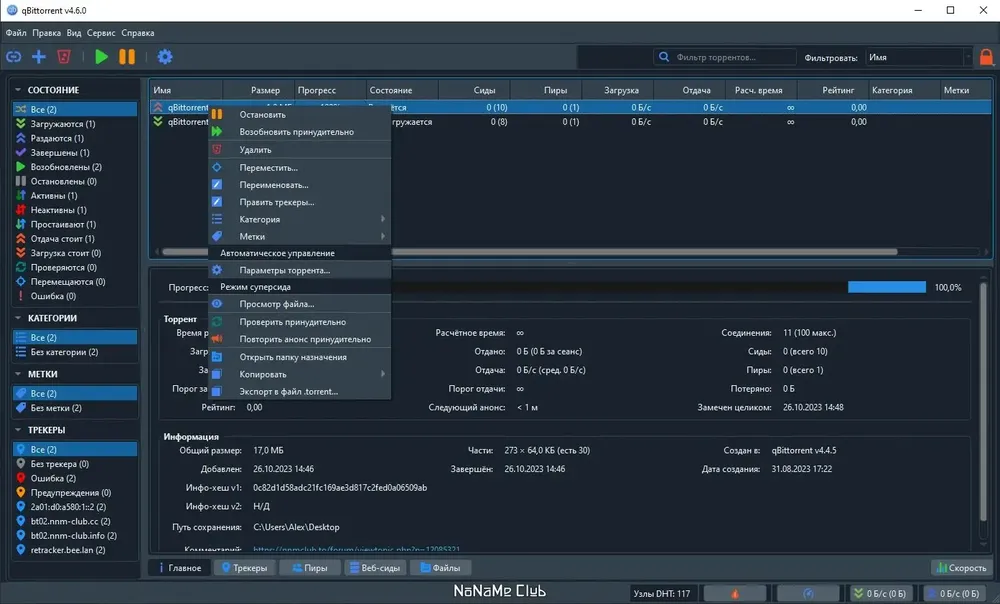Open the Файл menu
This screenshot has width=1000, height=604.
coord(16,33)
